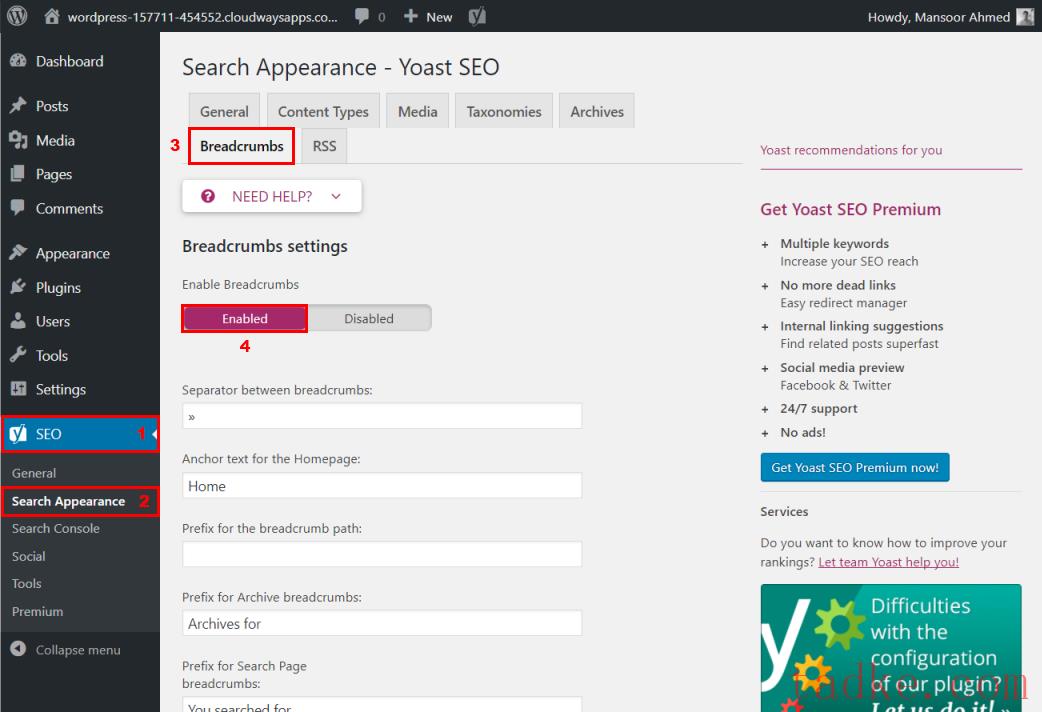Click the WordPress logo in admin bar
Viewport: 1042px width, 712px height.
[x=17, y=16]
